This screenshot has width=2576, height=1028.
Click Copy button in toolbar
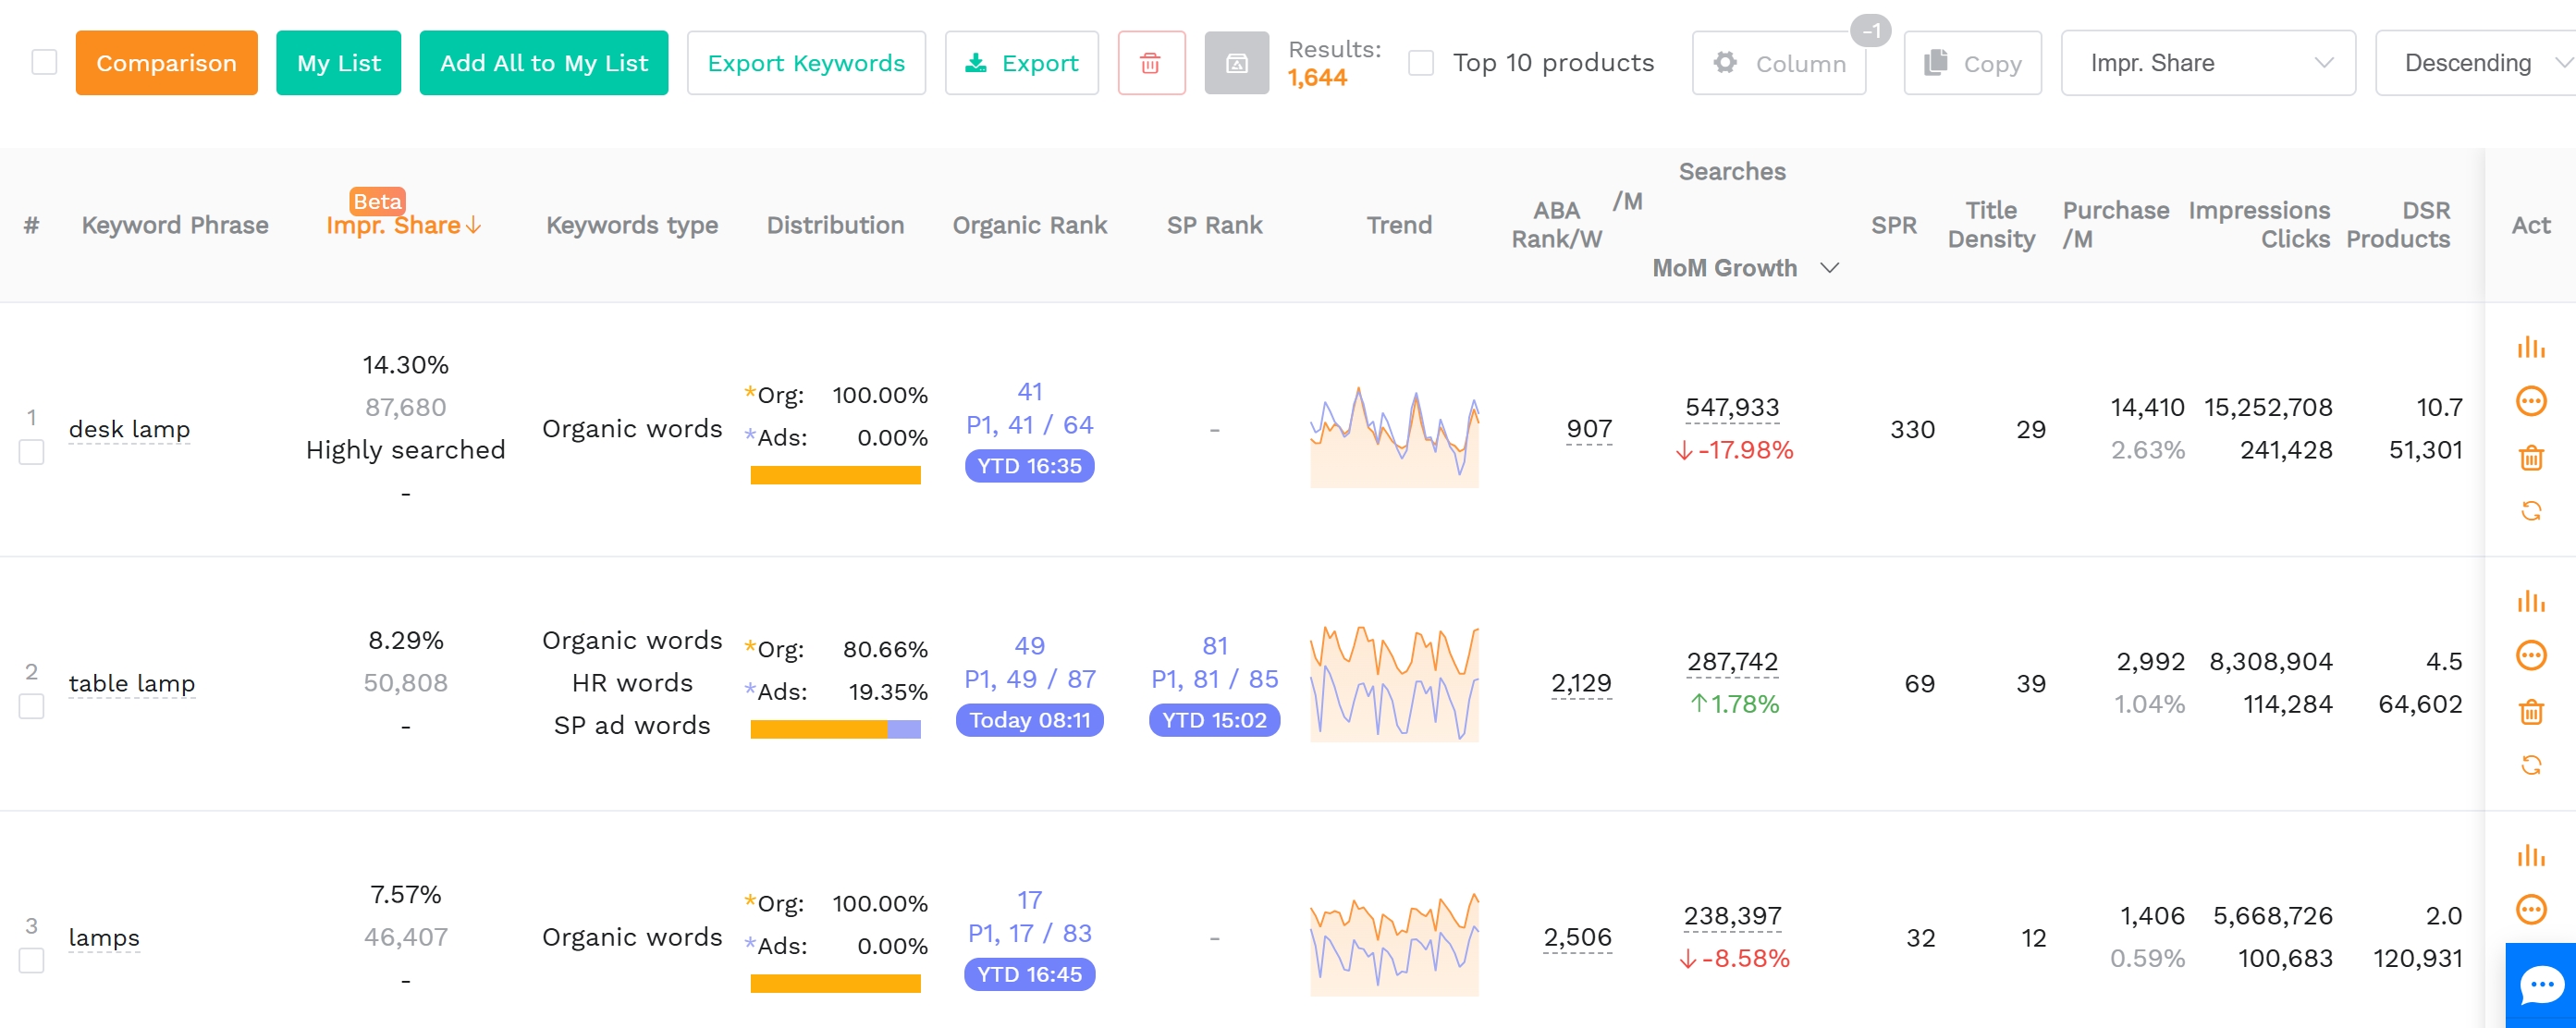tap(1972, 63)
